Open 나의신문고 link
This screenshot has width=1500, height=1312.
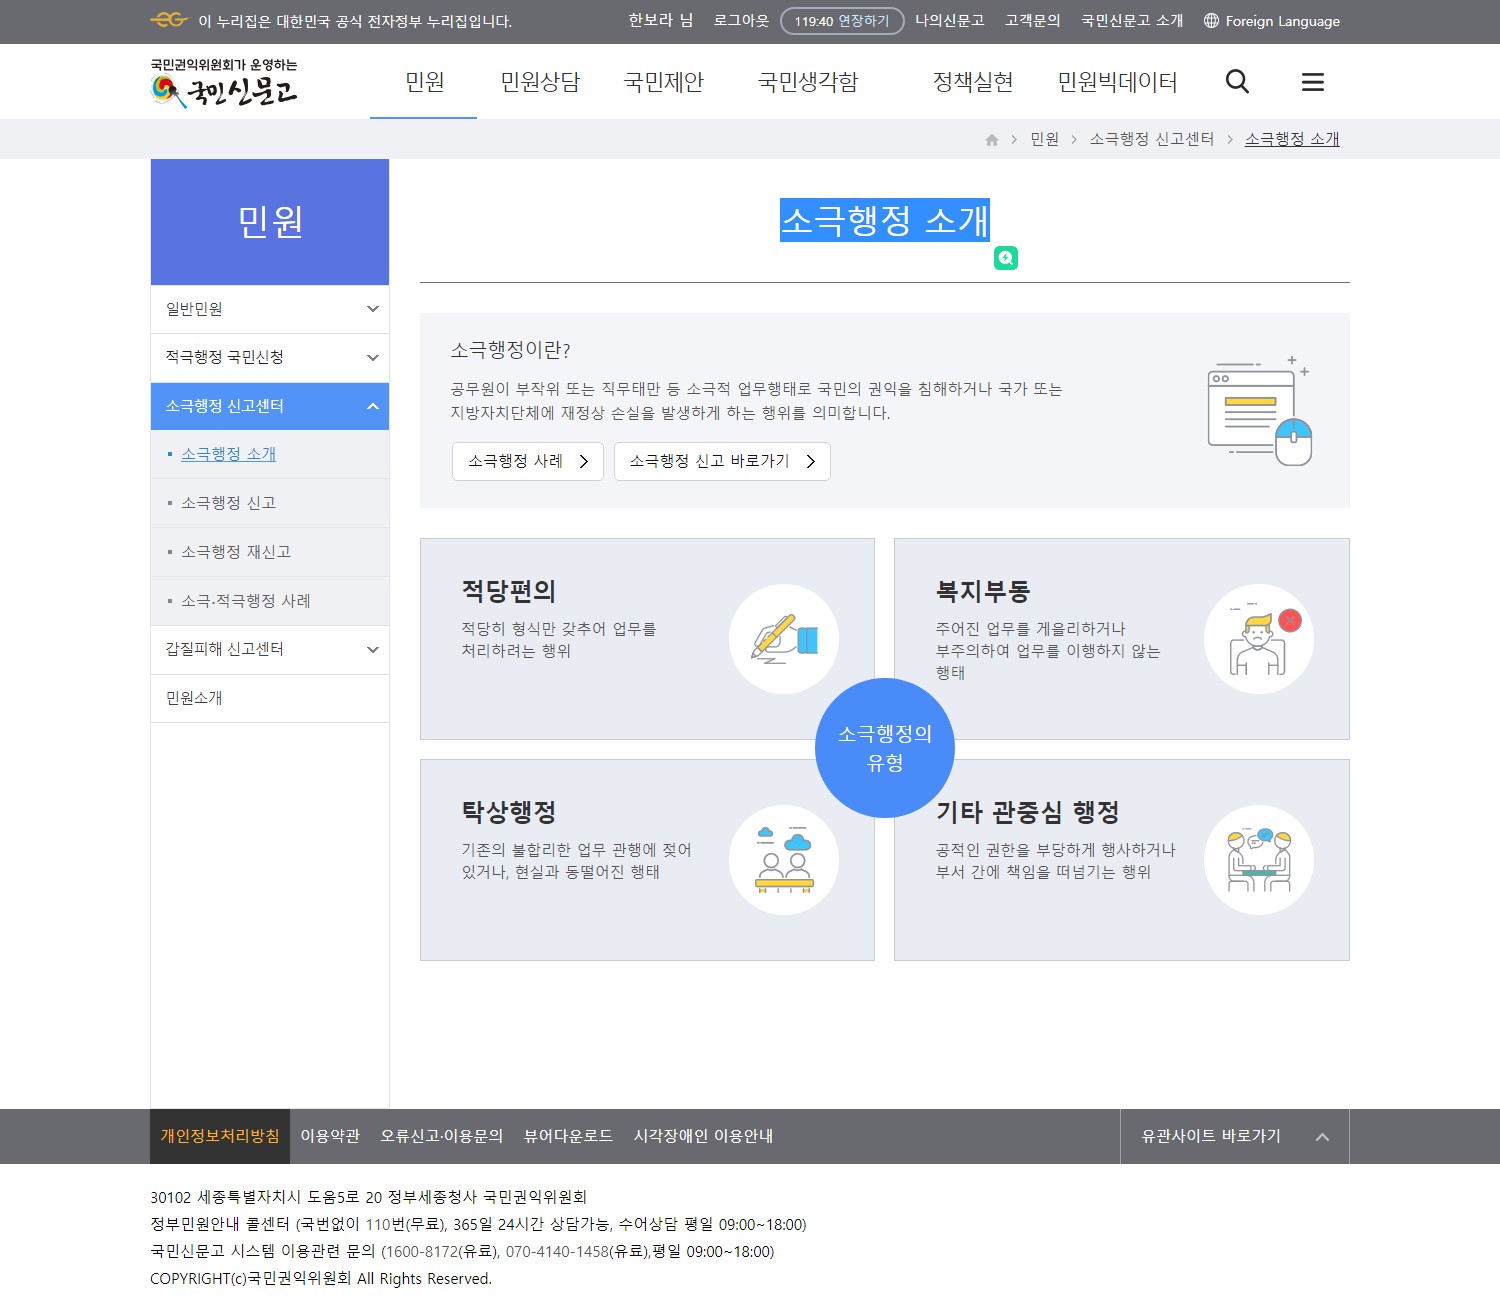[x=950, y=20]
